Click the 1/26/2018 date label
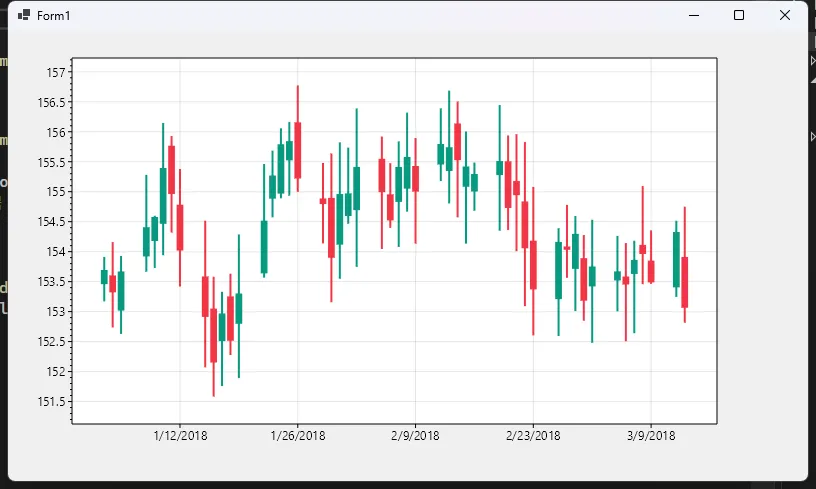The image size is (816, 489). pyautogui.click(x=298, y=435)
